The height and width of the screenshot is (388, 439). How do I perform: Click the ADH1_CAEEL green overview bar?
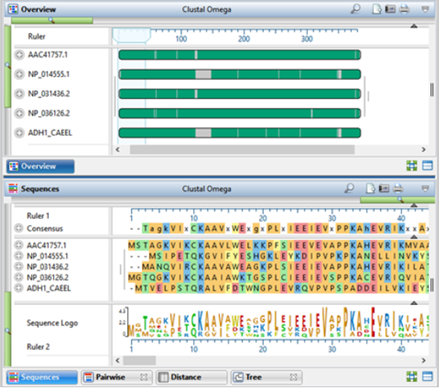pos(240,133)
